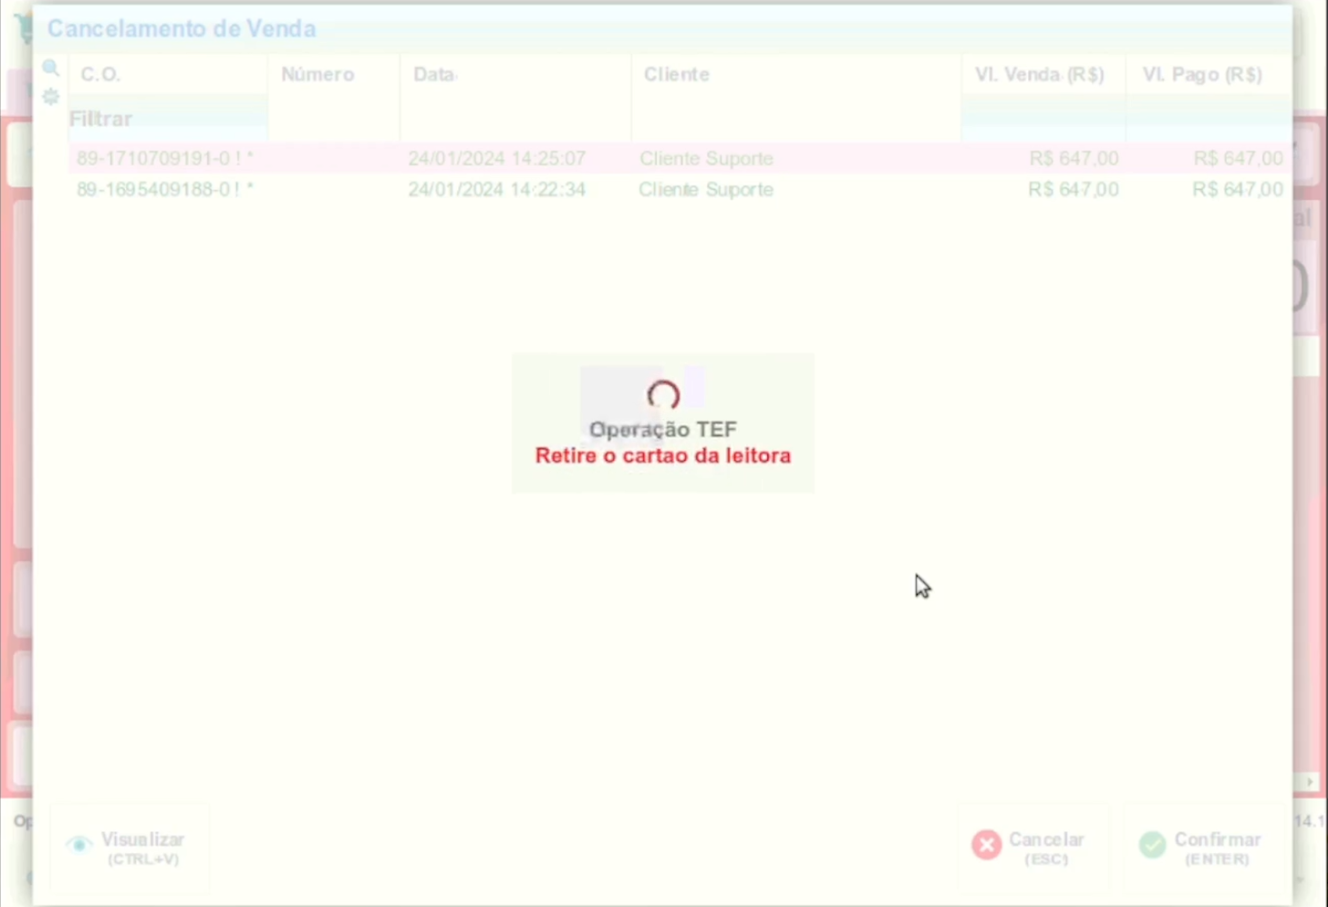1328x907 pixels.
Task: Click the Cliente column header
Action: click(x=676, y=75)
